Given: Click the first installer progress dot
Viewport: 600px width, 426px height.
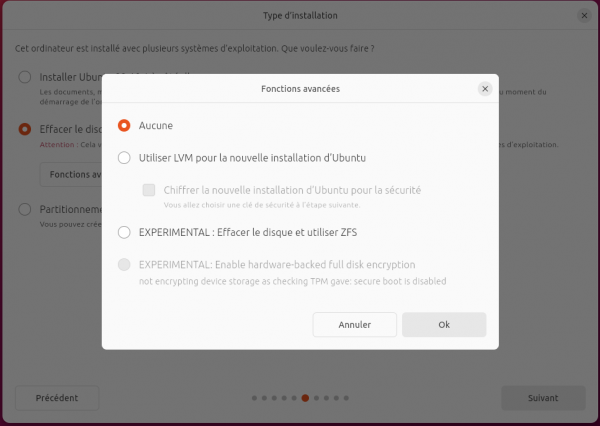Looking at the screenshot, I should point(254,398).
